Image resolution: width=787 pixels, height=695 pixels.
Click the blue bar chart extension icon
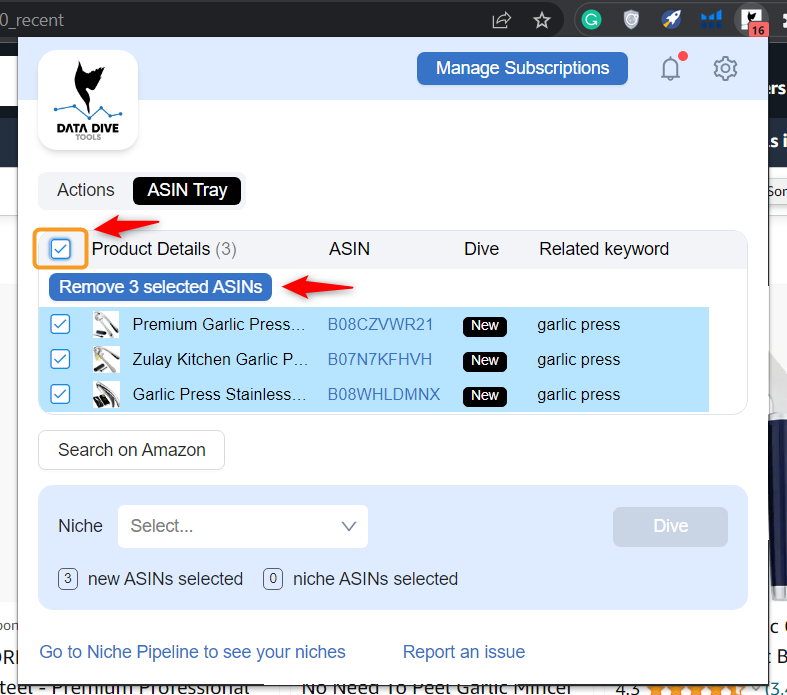(x=711, y=20)
